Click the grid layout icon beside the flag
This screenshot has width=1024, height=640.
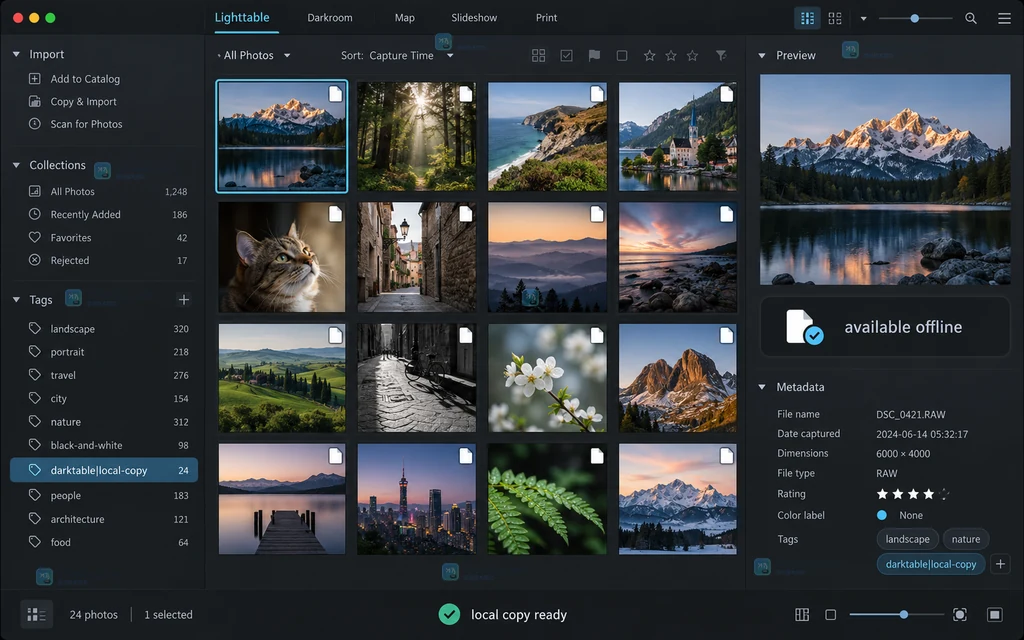click(x=538, y=56)
